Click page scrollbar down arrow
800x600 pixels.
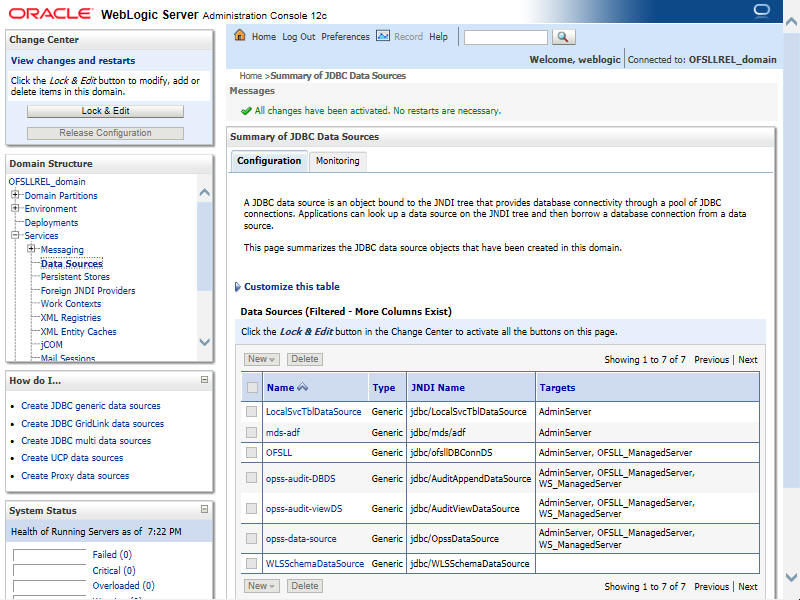(x=791, y=578)
